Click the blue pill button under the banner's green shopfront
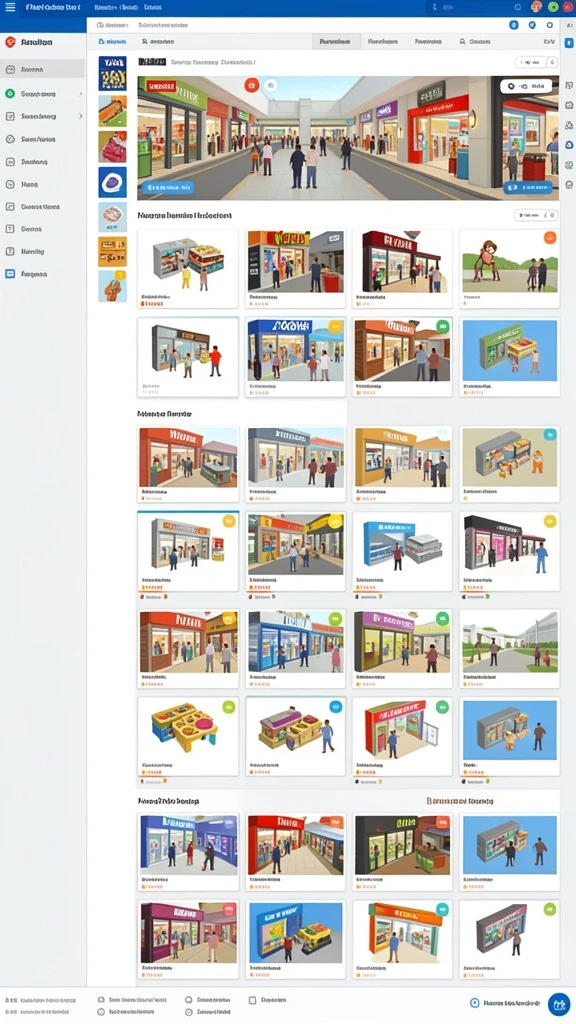576x1024 pixels. click(x=168, y=187)
